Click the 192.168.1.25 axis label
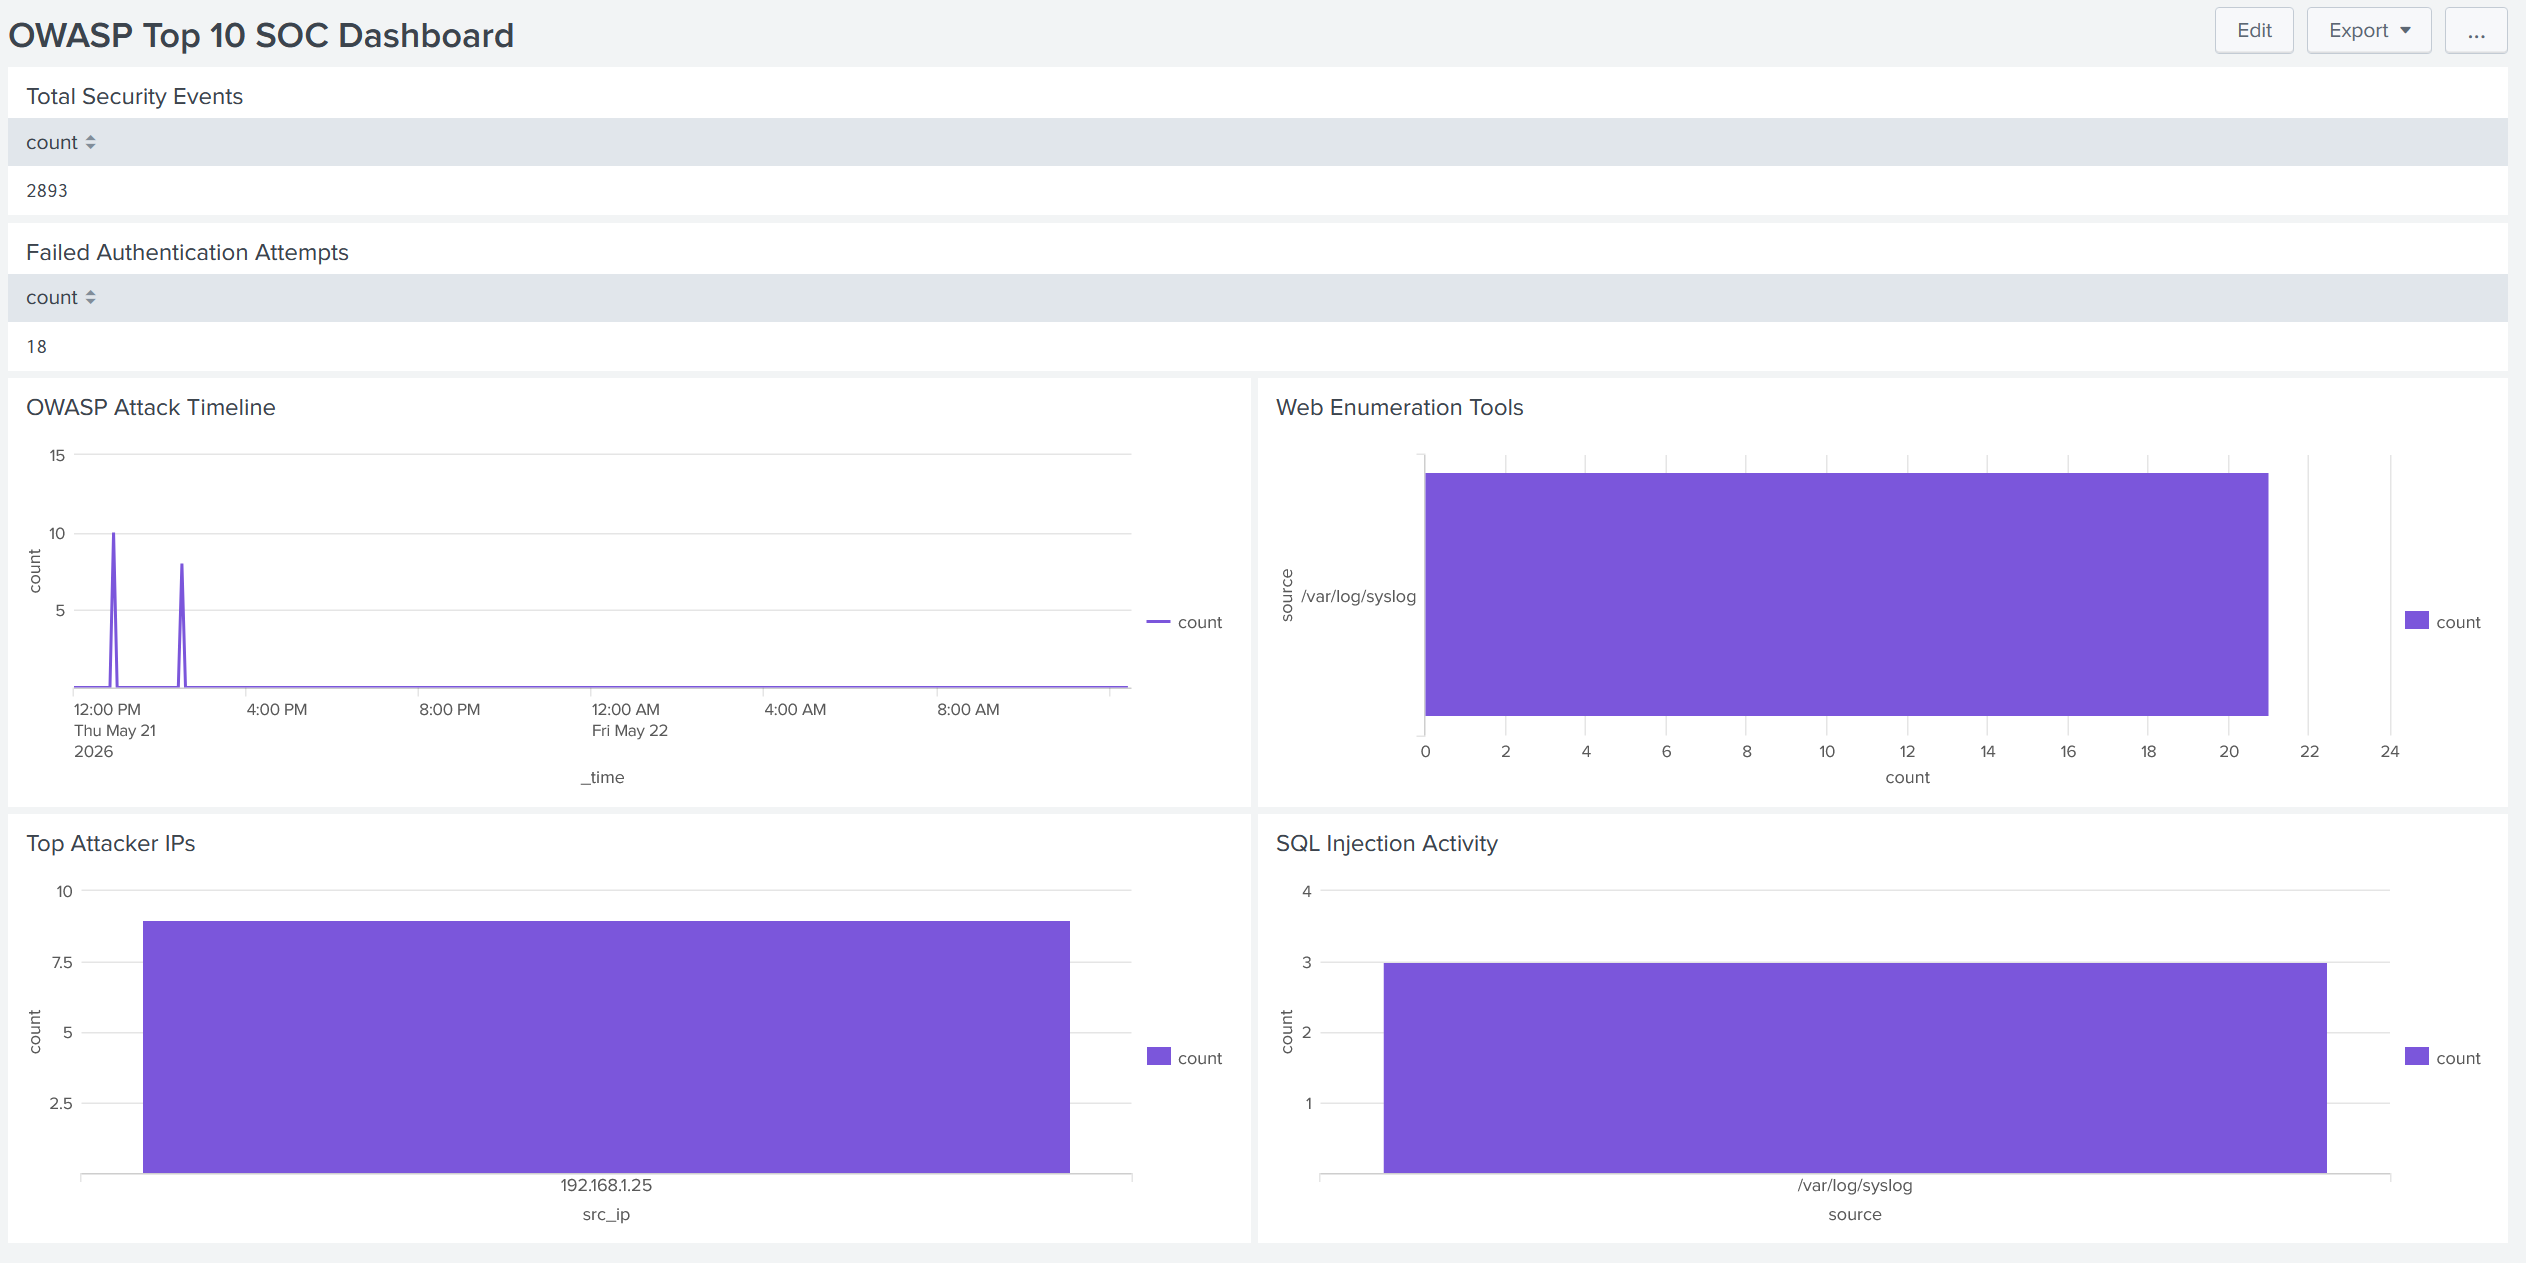This screenshot has height=1263, width=2526. [x=606, y=1185]
